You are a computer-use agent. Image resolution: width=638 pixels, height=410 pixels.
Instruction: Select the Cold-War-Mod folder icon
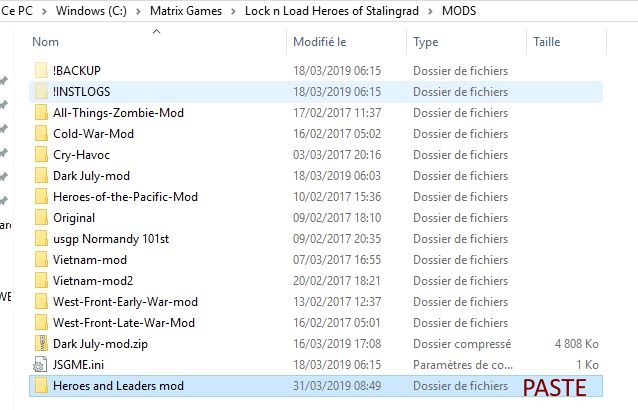tap(41, 133)
